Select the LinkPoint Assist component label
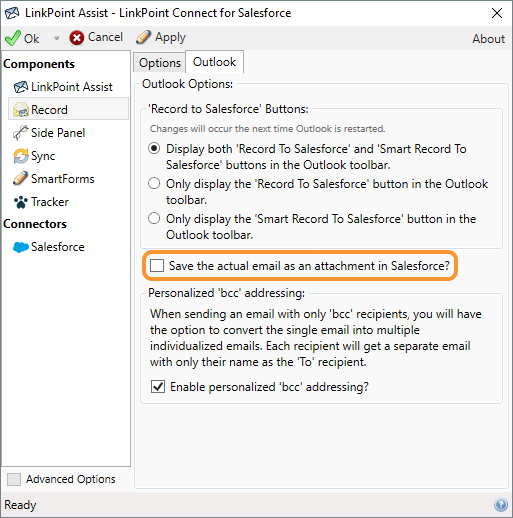Image resolution: width=513 pixels, height=518 pixels. tap(72, 87)
